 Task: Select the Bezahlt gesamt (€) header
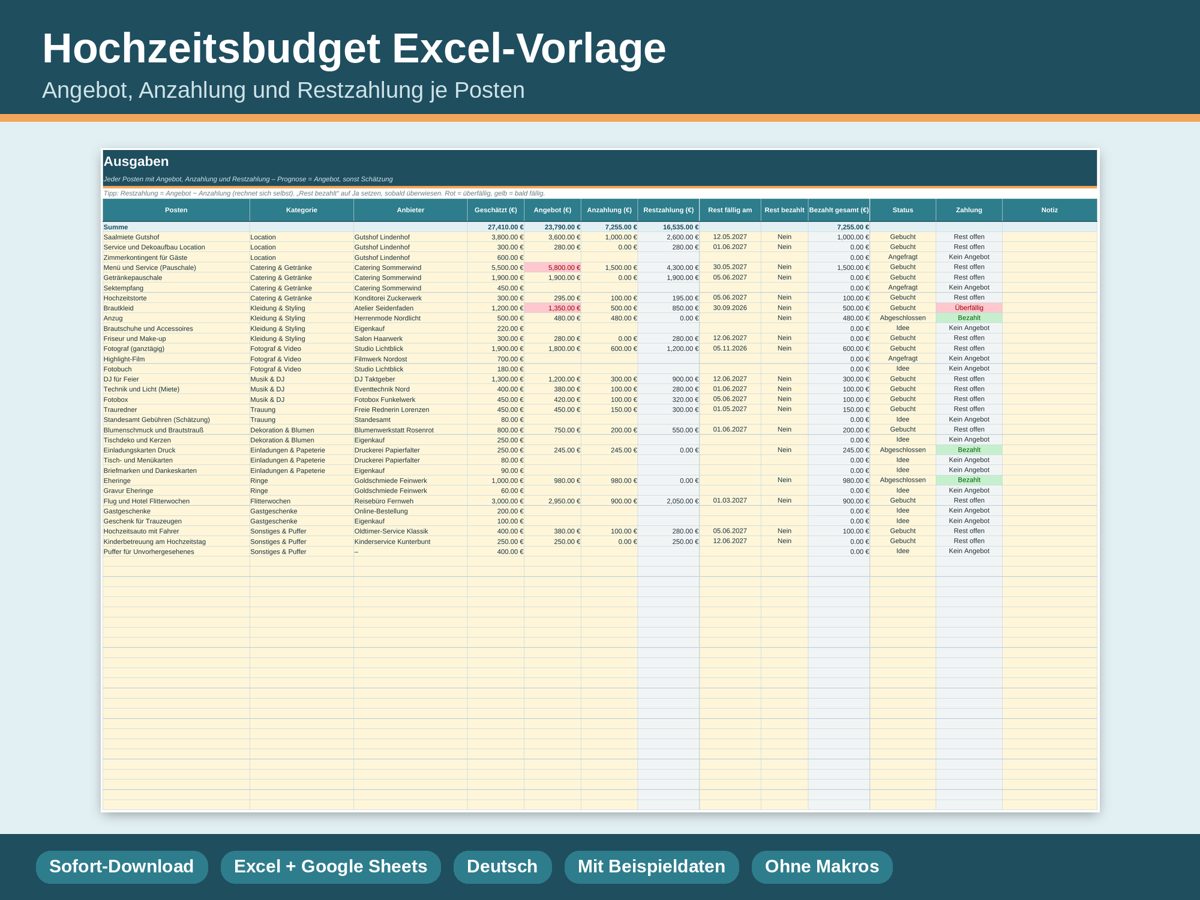pos(839,210)
